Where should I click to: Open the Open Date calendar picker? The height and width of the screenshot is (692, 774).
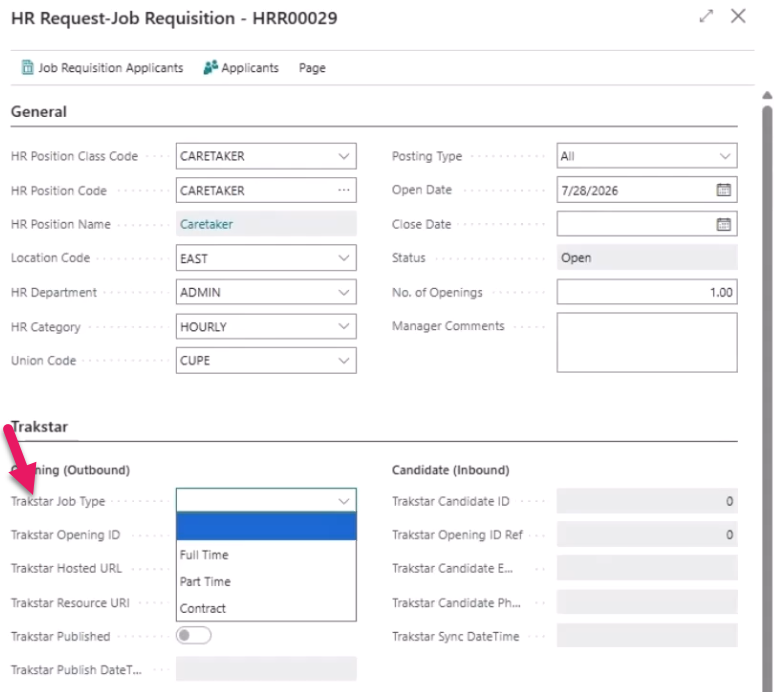[x=724, y=190]
